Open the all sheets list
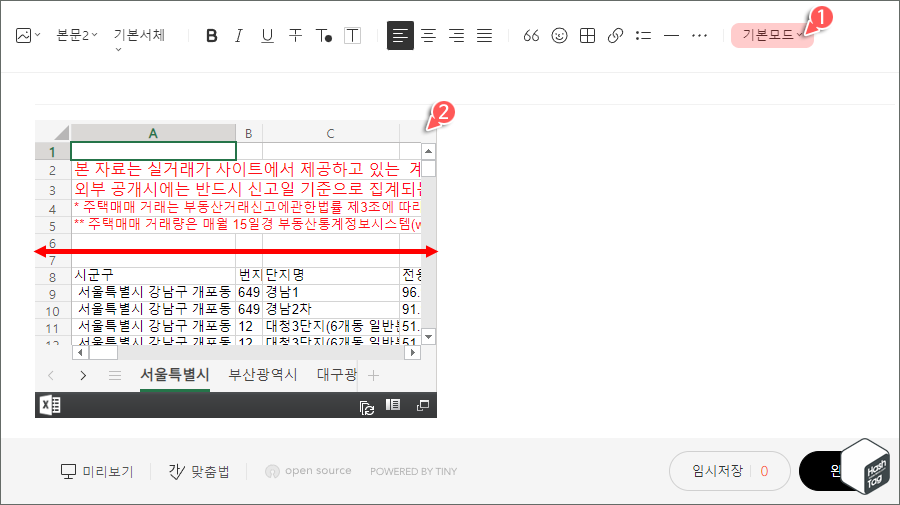Image resolution: width=900 pixels, height=505 pixels. click(x=115, y=375)
